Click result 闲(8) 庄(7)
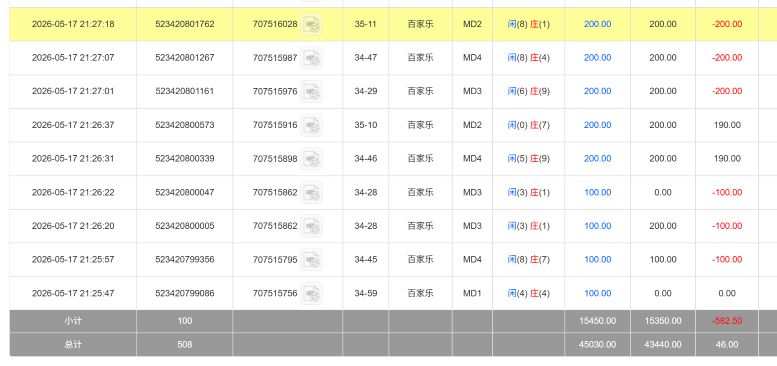Viewport: 777px width, 366px height. point(529,260)
